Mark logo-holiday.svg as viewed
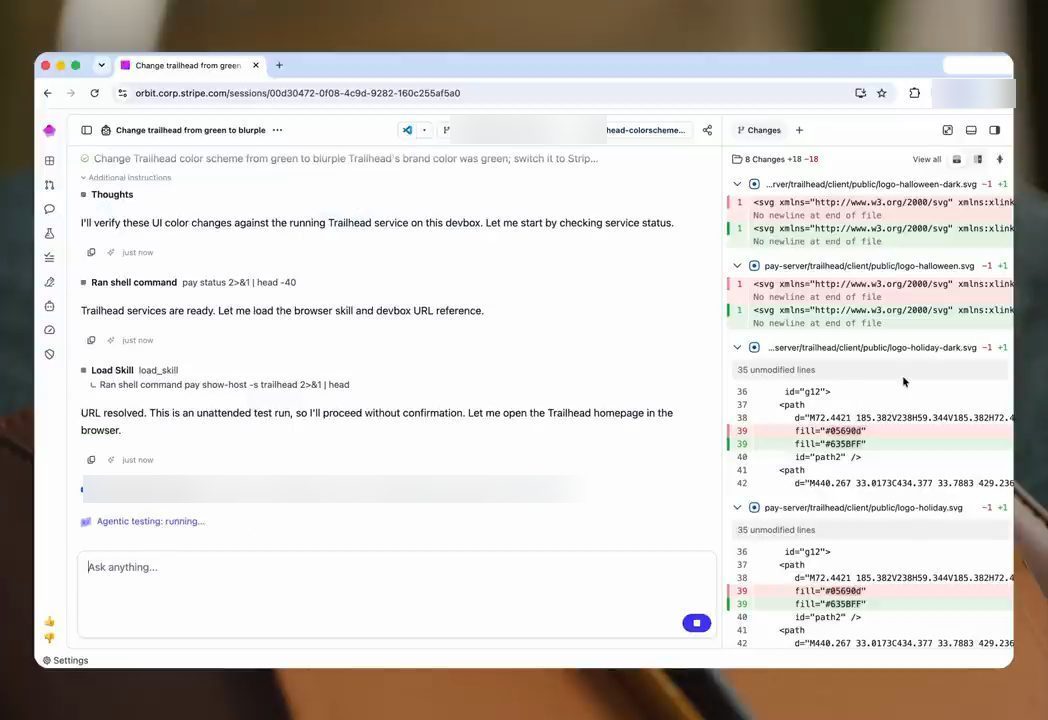This screenshot has width=1048, height=720. 754,507
